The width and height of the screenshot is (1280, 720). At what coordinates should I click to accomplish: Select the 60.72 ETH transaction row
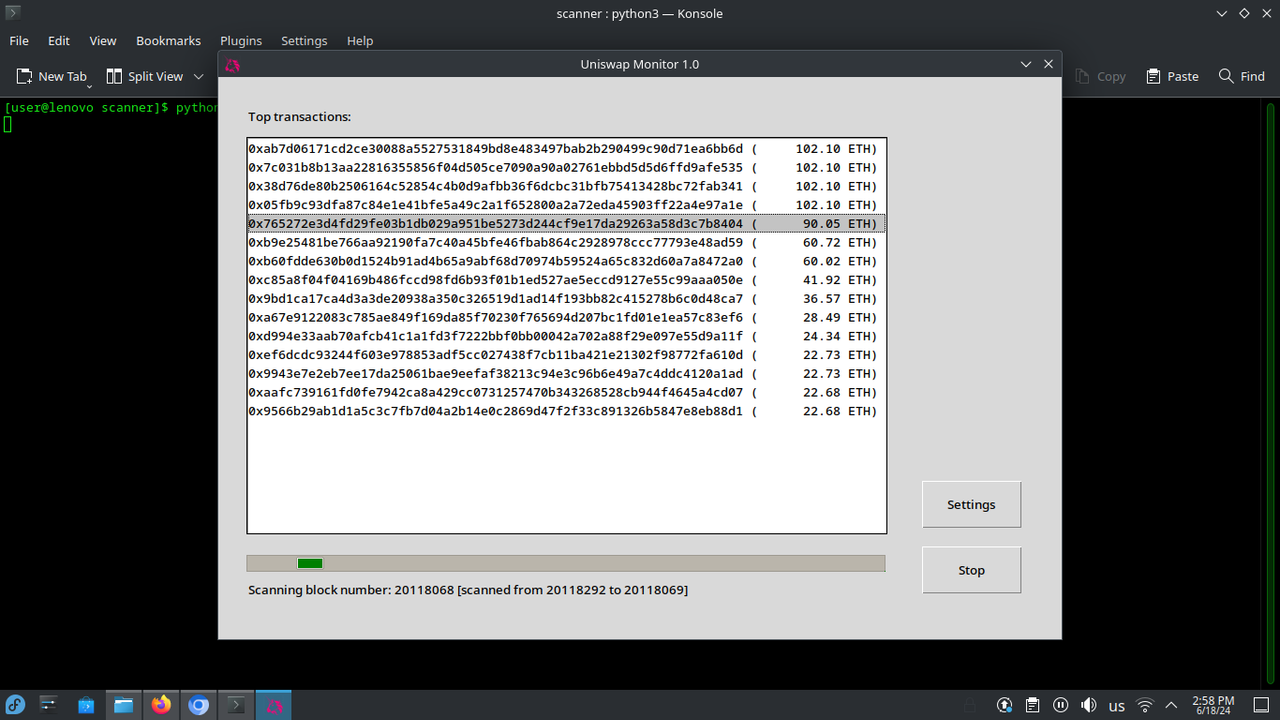click(x=566, y=242)
